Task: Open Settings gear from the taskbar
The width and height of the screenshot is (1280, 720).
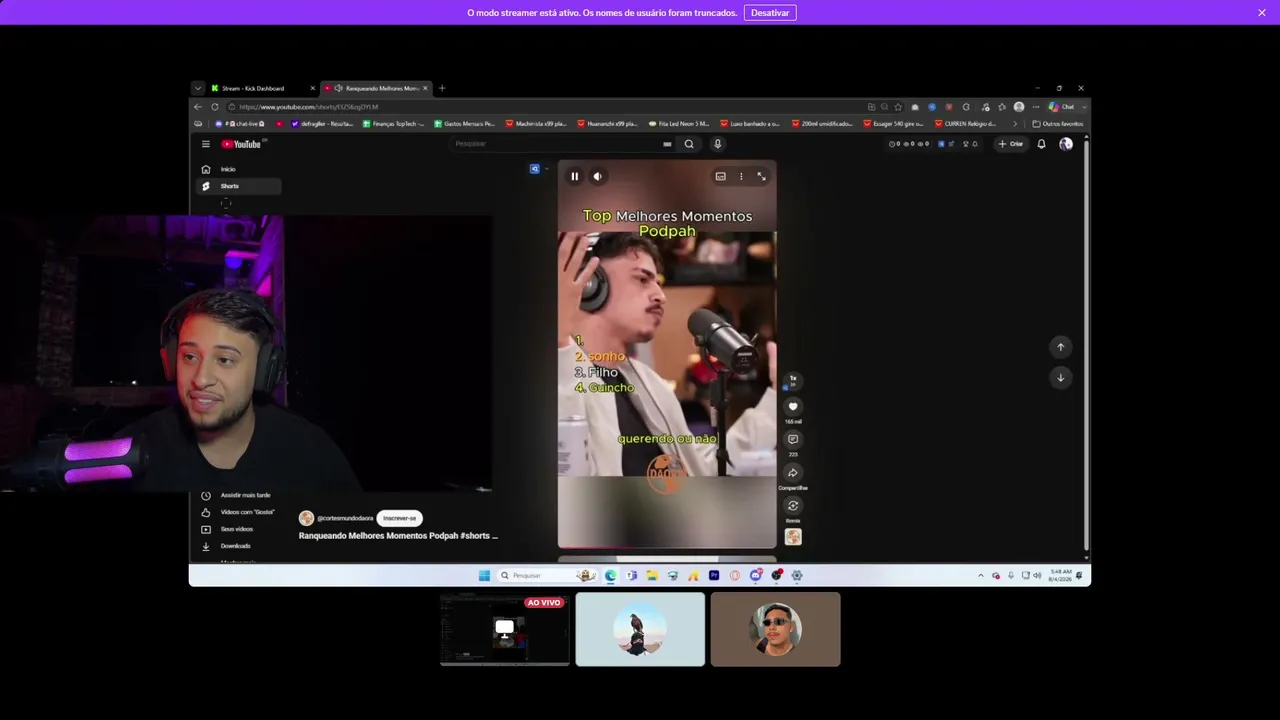Action: (797, 575)
